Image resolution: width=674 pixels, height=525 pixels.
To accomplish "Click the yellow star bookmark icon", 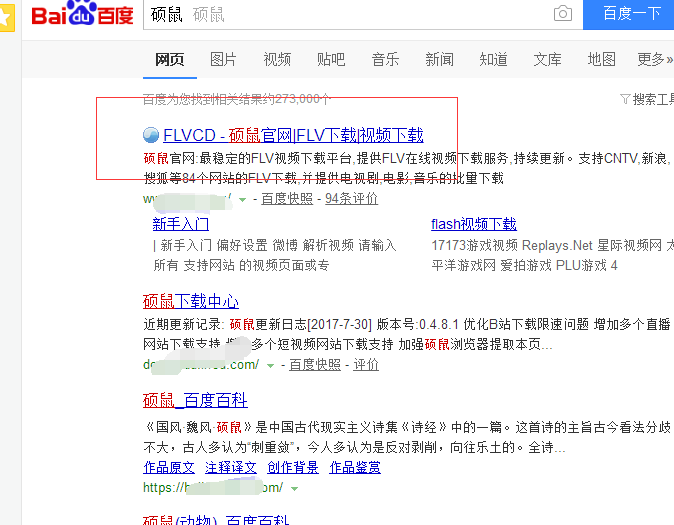I will (x=7, y=17).
